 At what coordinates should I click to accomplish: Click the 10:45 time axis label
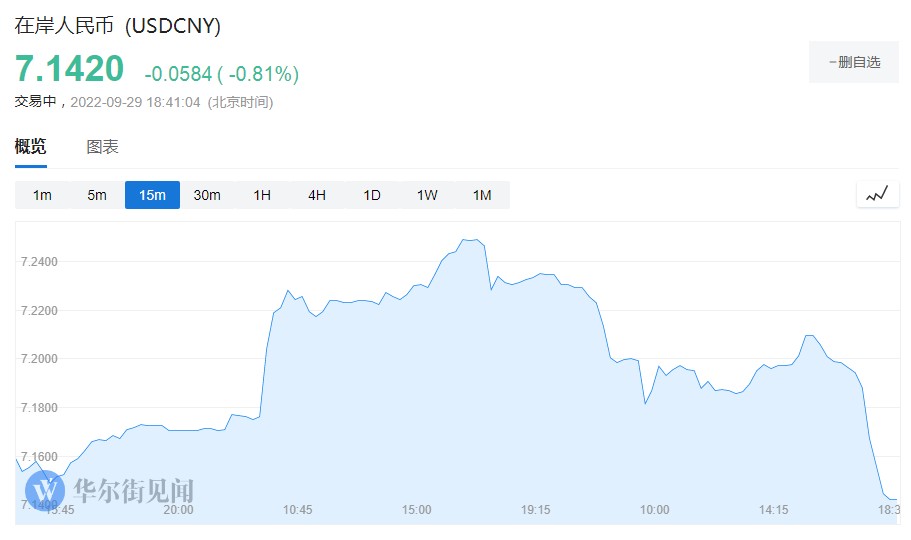point(298,510)
